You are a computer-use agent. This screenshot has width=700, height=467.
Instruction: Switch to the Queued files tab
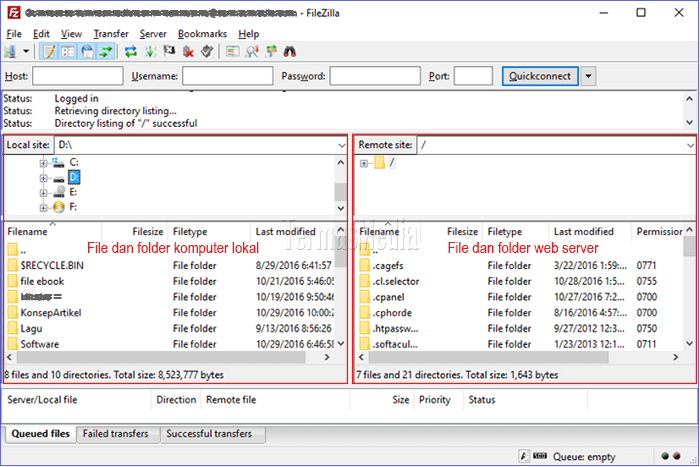pos(40,434)
